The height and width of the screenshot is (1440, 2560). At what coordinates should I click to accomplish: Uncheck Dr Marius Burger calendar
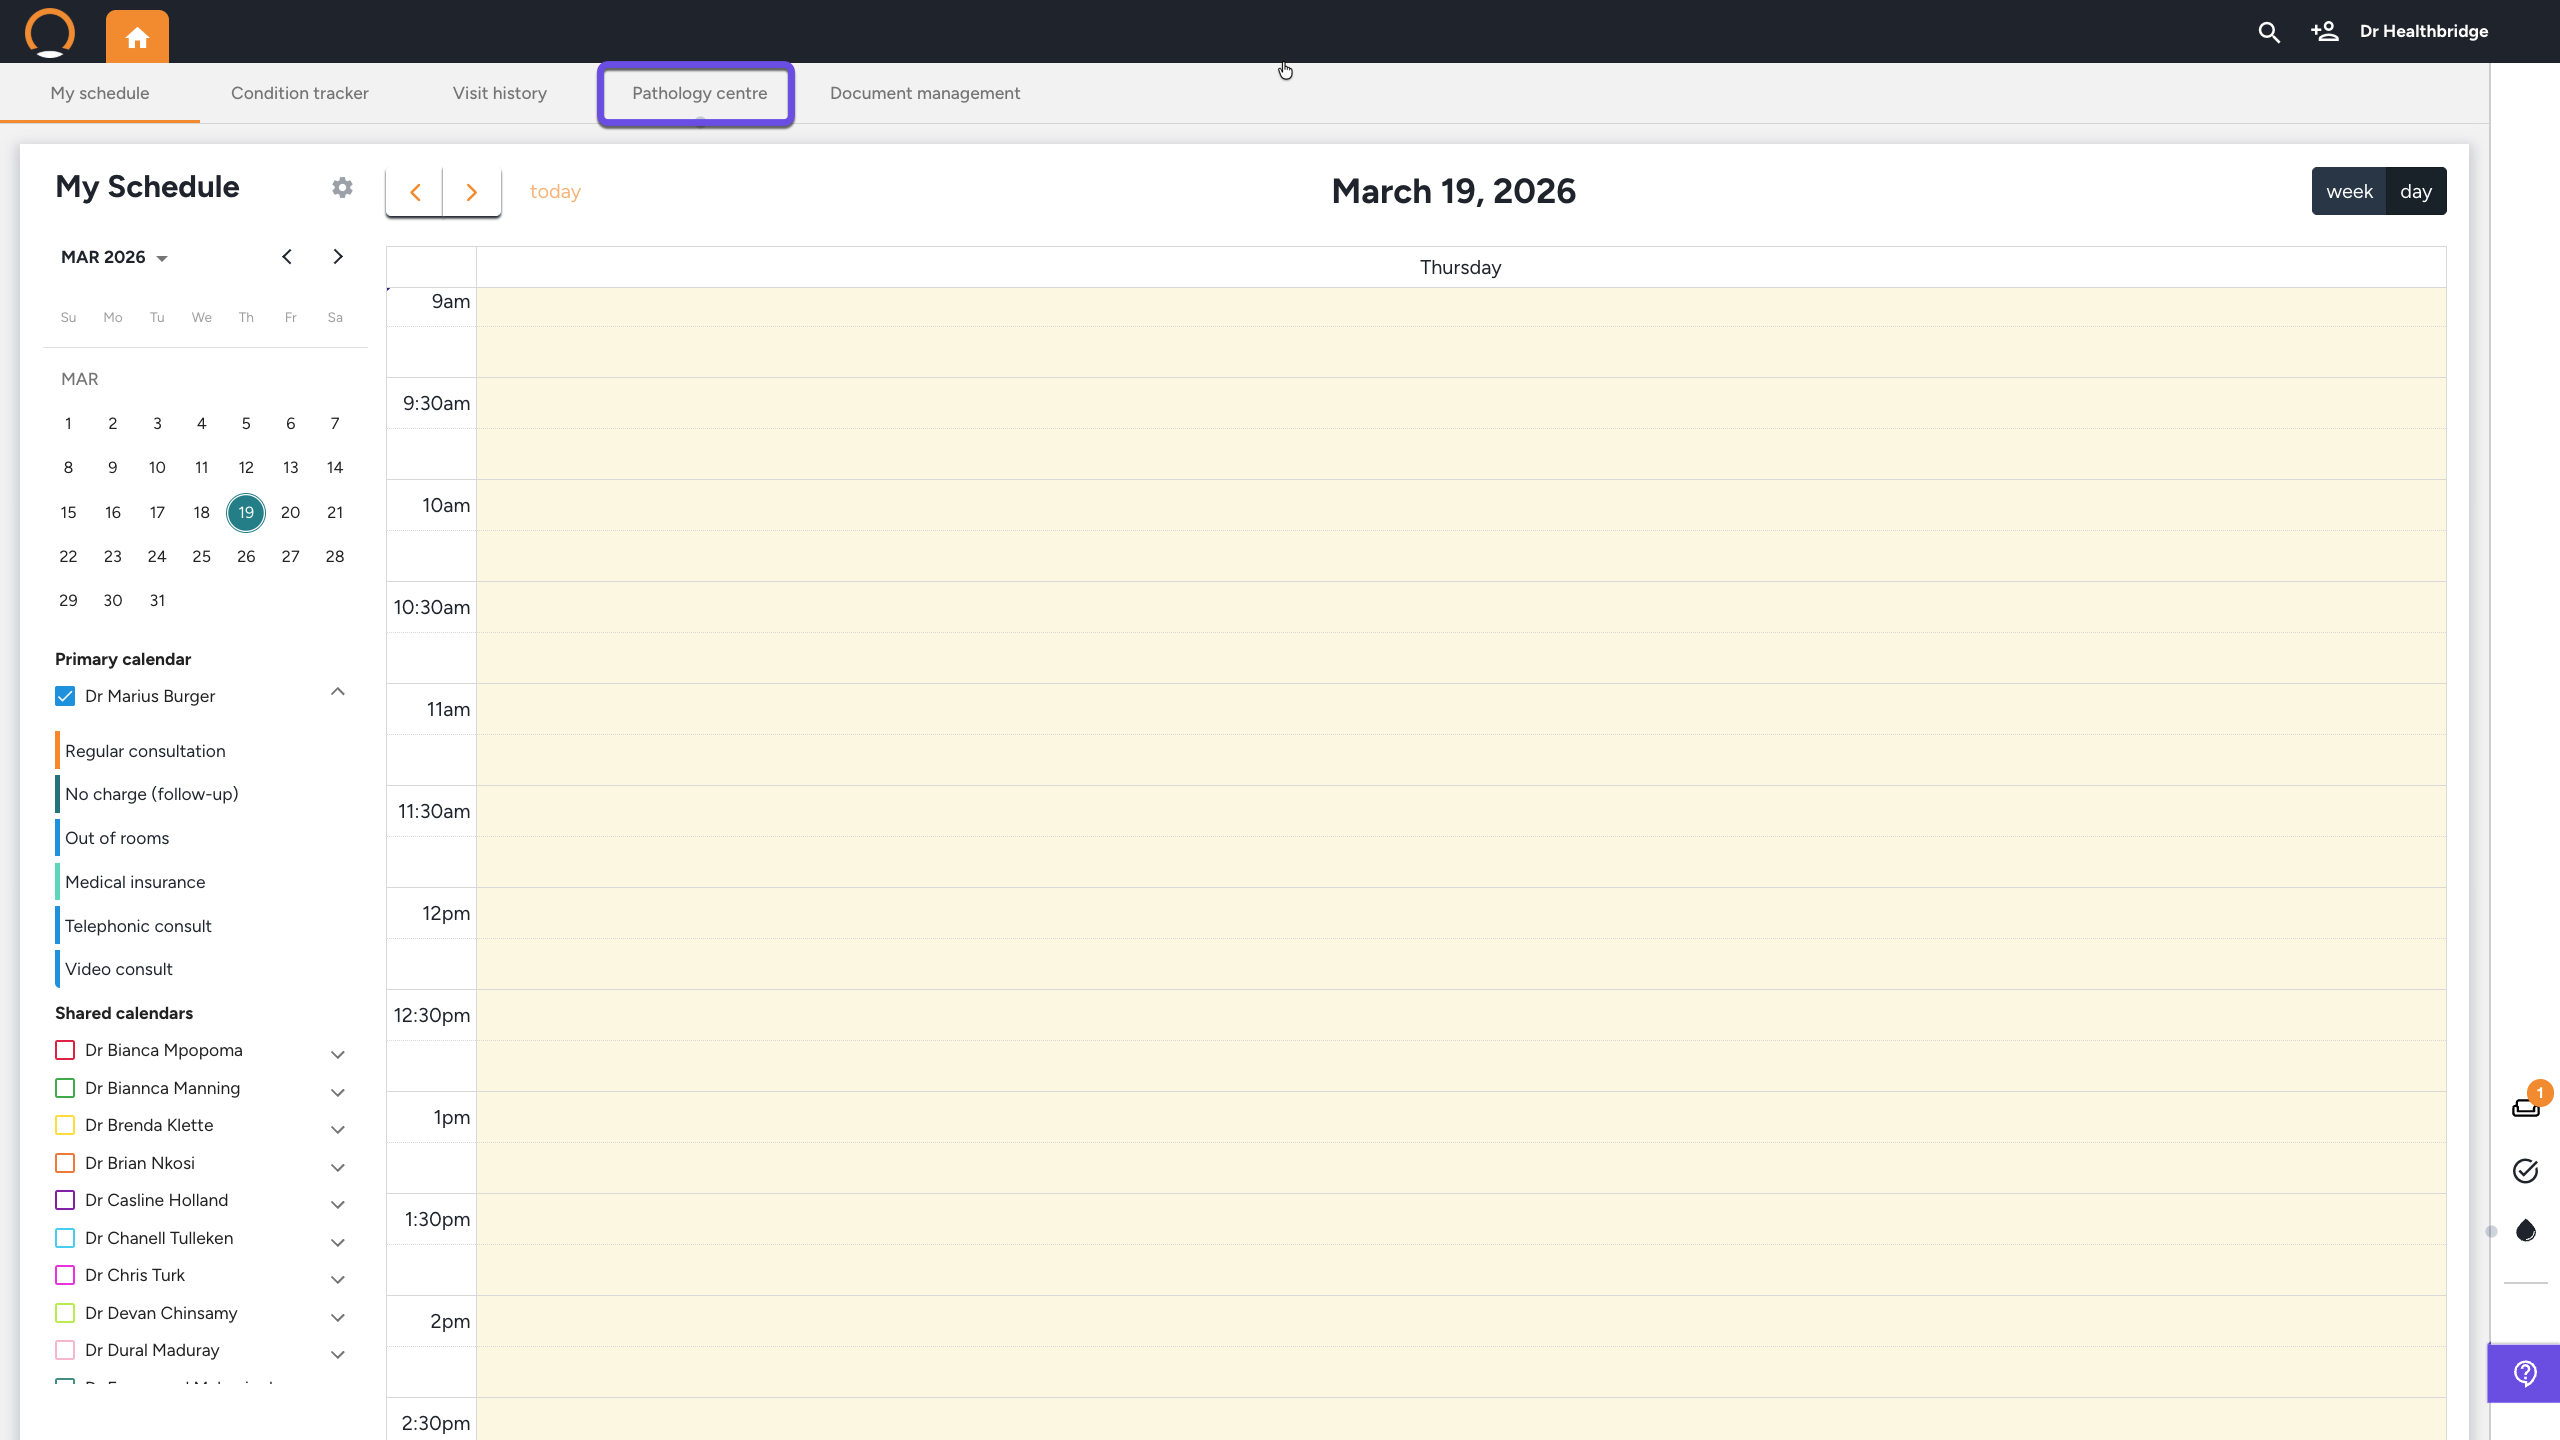pyautogui.click(x=65, y=696)
